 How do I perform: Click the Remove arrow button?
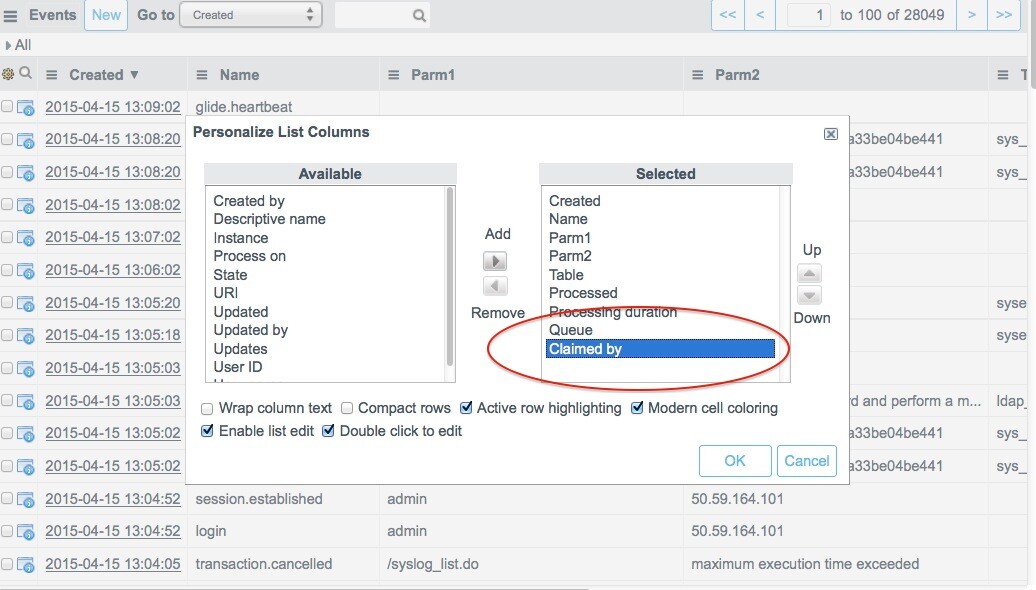[495, 287]
